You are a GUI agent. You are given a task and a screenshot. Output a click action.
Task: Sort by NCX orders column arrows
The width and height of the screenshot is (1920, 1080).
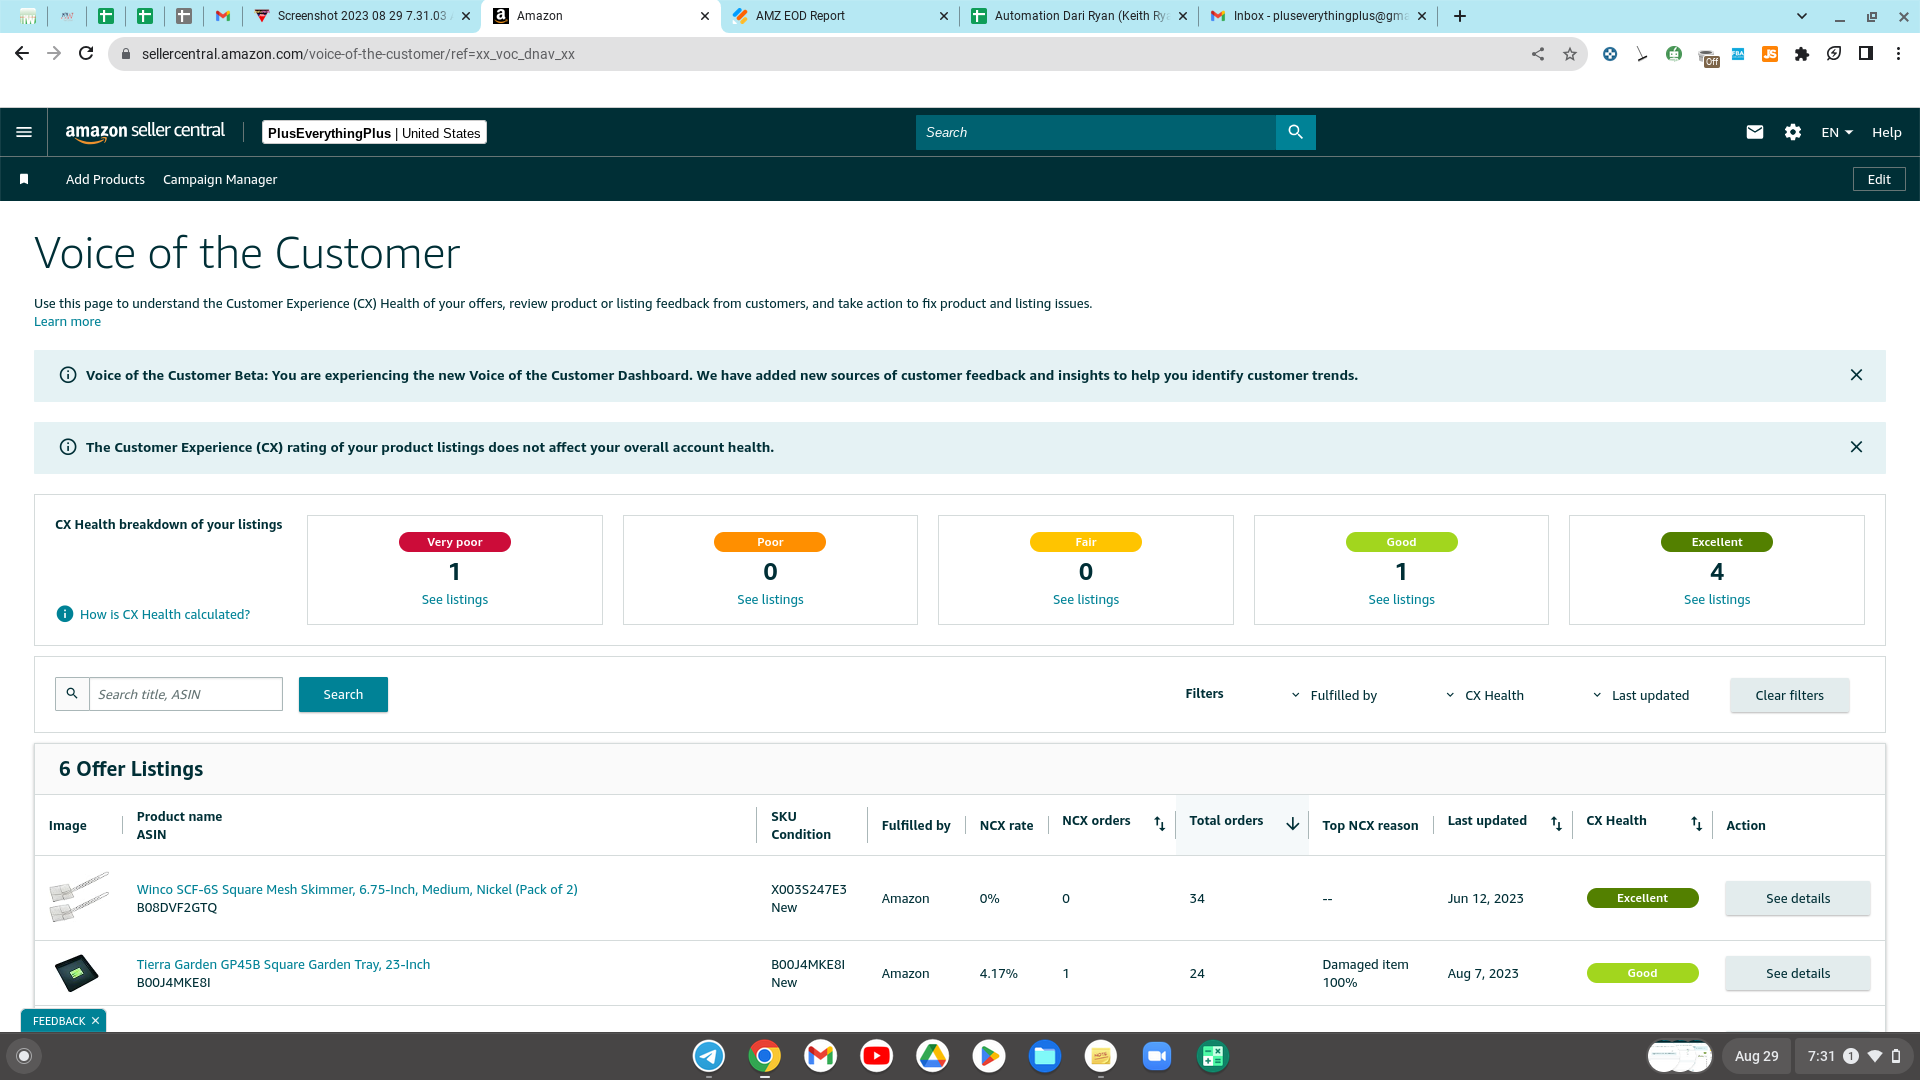click(x=1160, y=824)
